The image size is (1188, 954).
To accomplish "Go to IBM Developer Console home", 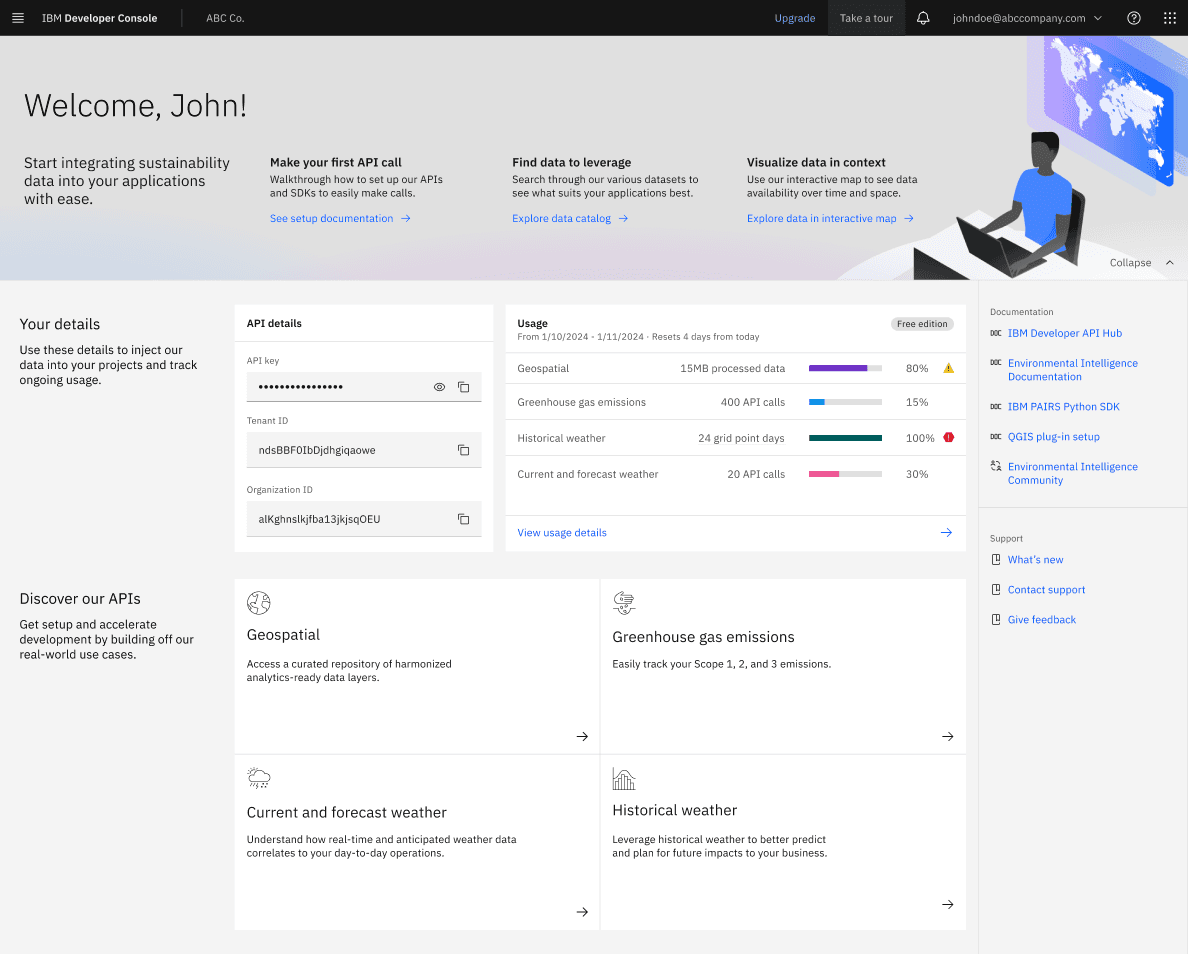I will tap(99, 18).
